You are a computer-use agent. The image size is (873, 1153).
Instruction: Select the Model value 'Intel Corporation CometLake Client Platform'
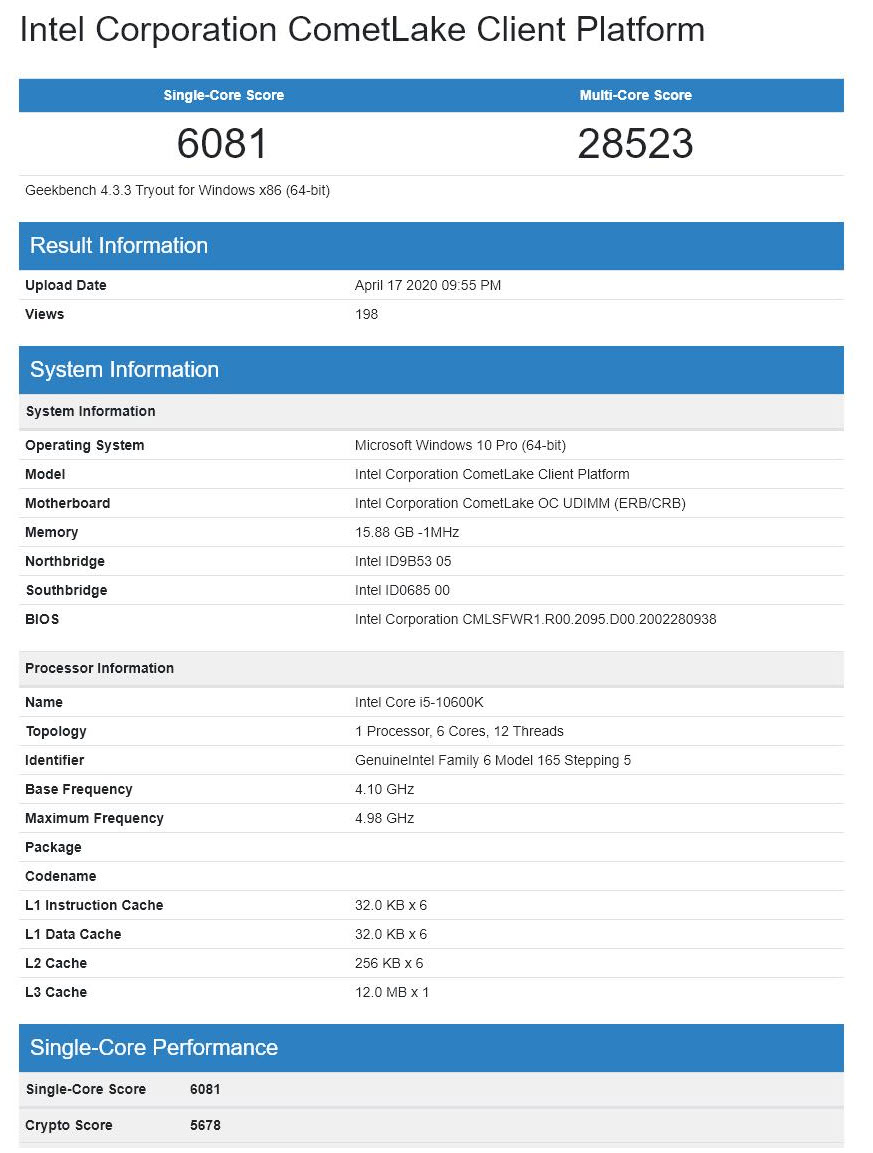492,474
